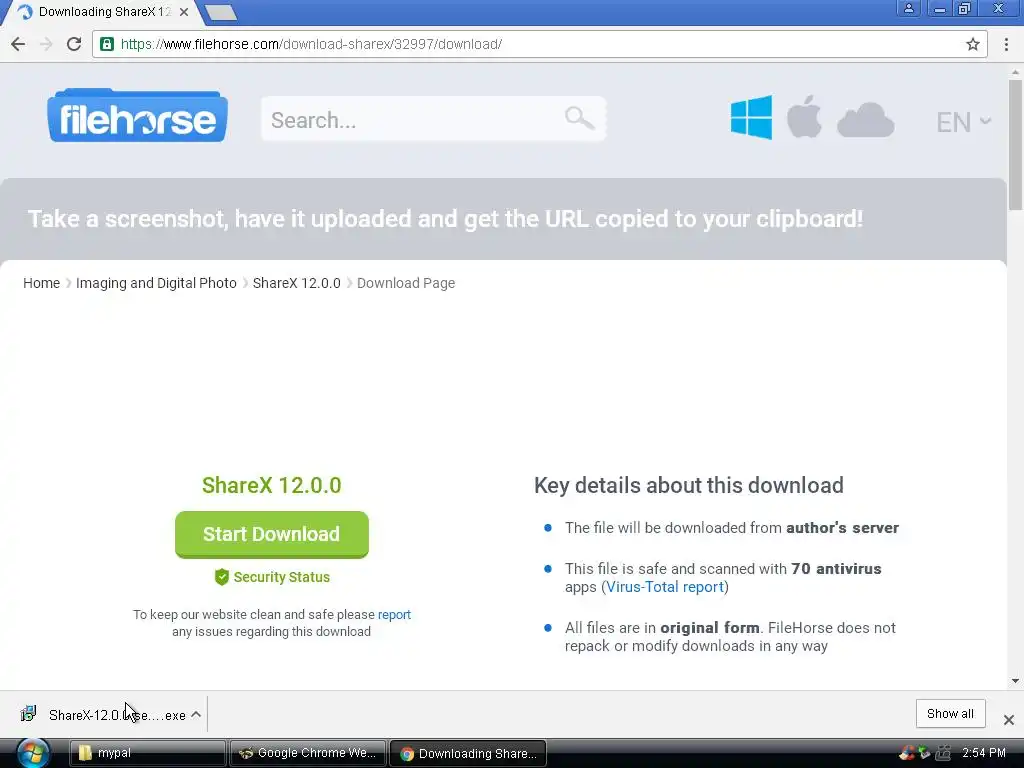Bookmark this page with star icon

point(972,44)
